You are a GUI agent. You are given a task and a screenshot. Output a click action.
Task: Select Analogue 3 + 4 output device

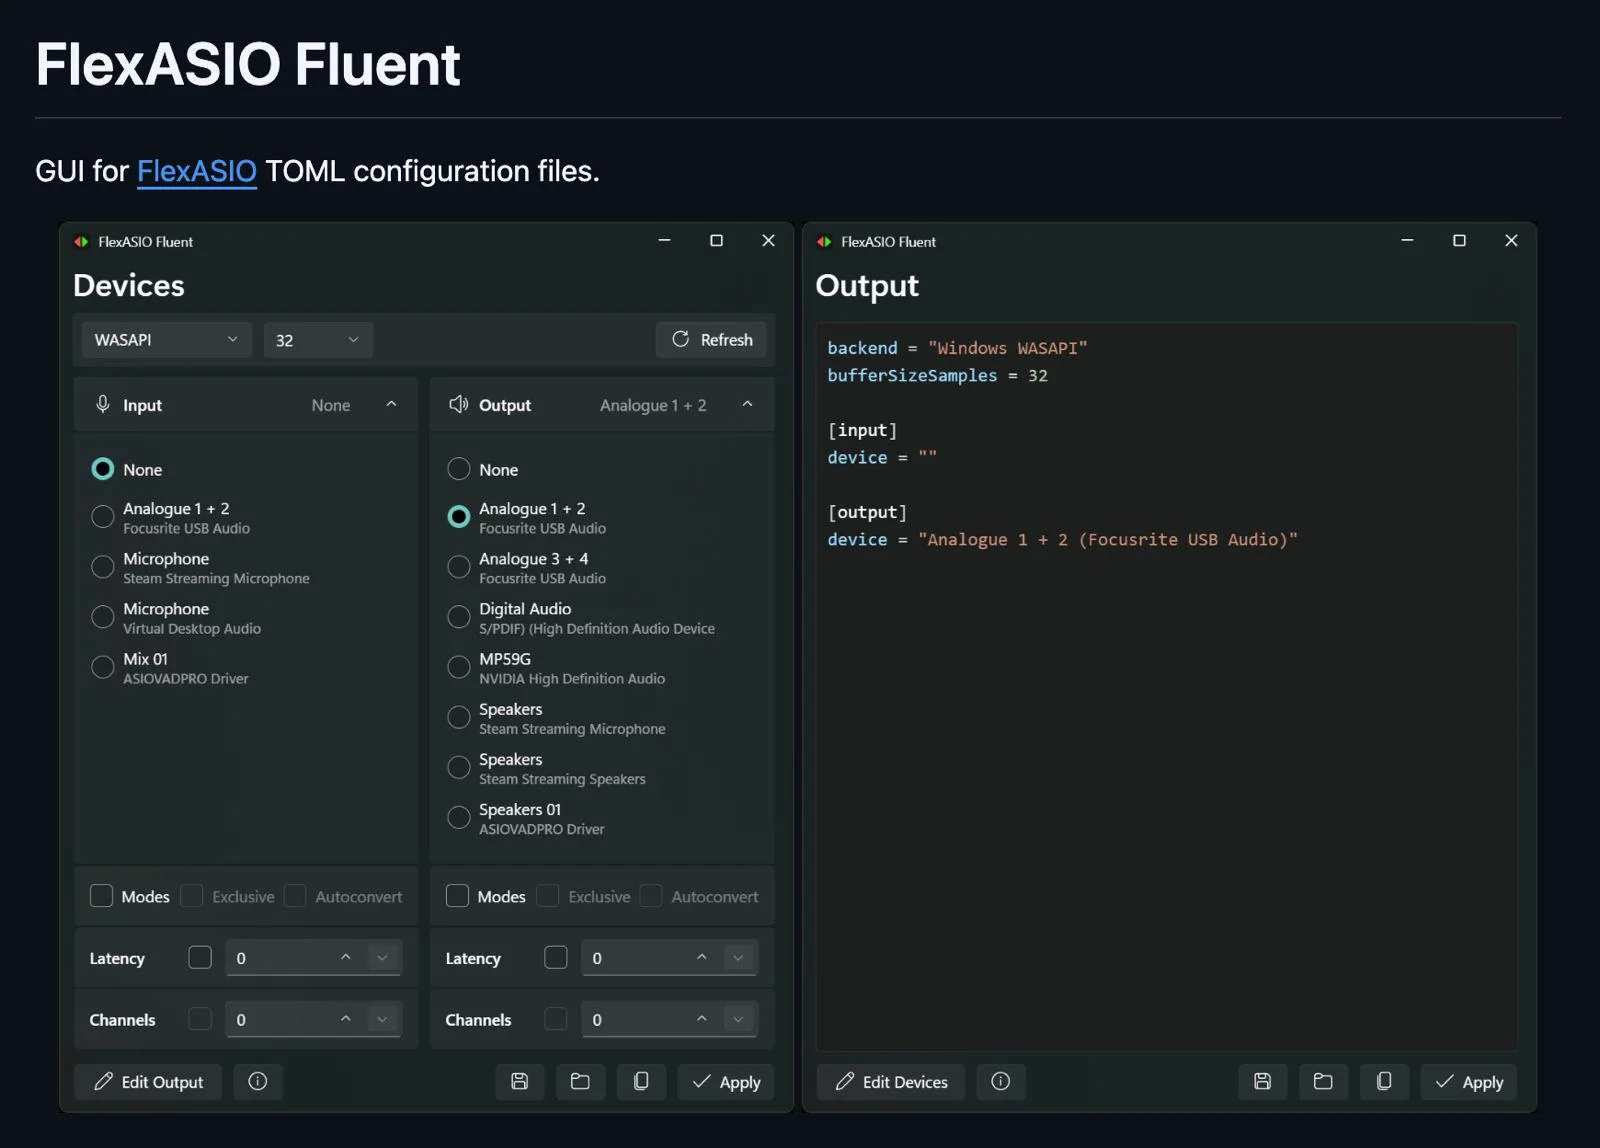coord(459,567)
